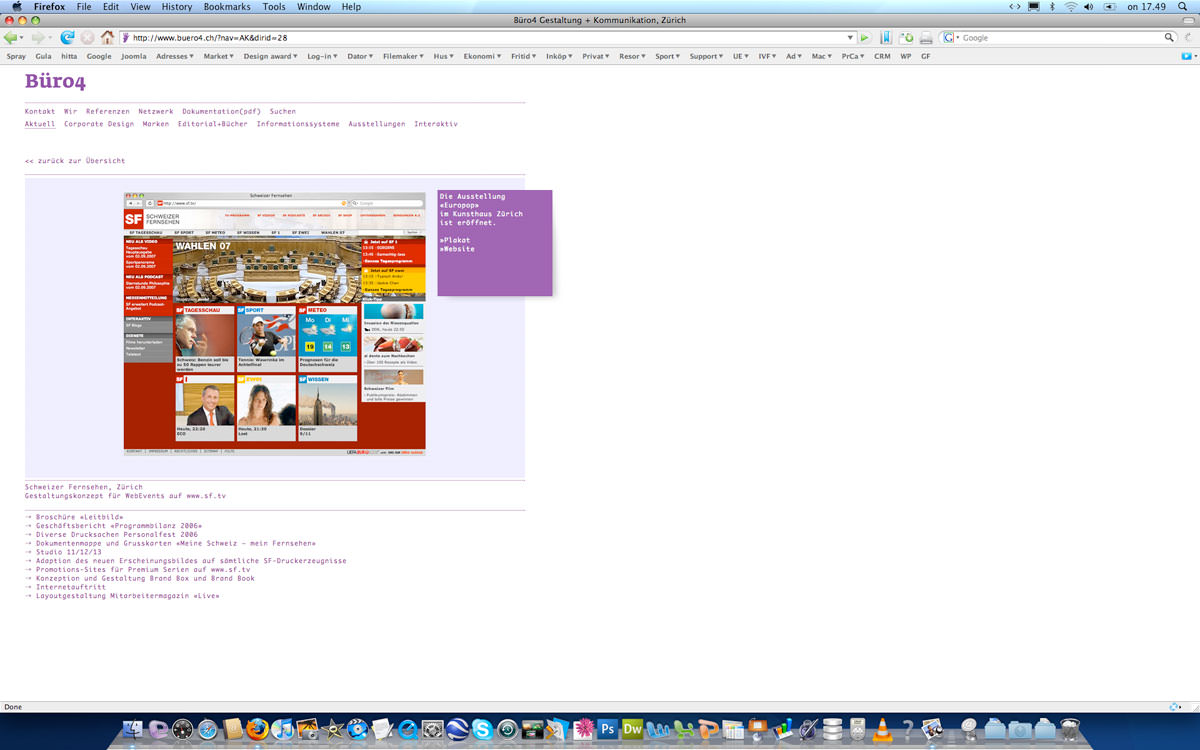Open the Plakat link in purple box
This screenshot has width=1200, height=750.
[455, 240]
